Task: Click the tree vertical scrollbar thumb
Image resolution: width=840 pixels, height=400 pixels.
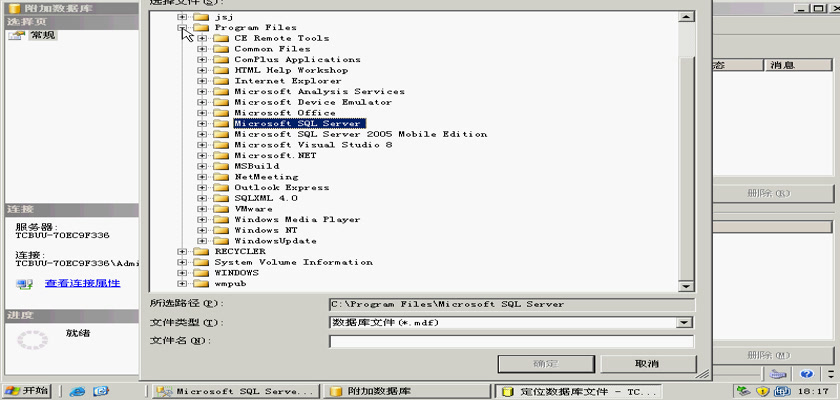Action: (686, 167)
